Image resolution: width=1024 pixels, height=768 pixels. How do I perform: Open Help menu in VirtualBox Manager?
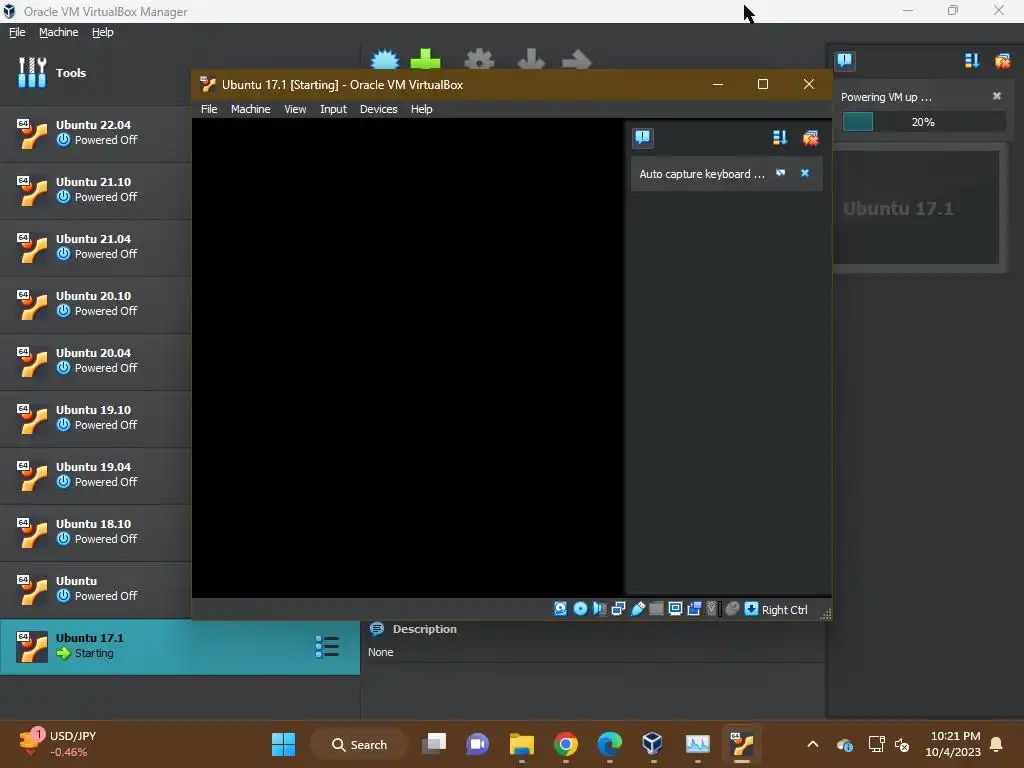pos(103,32)
